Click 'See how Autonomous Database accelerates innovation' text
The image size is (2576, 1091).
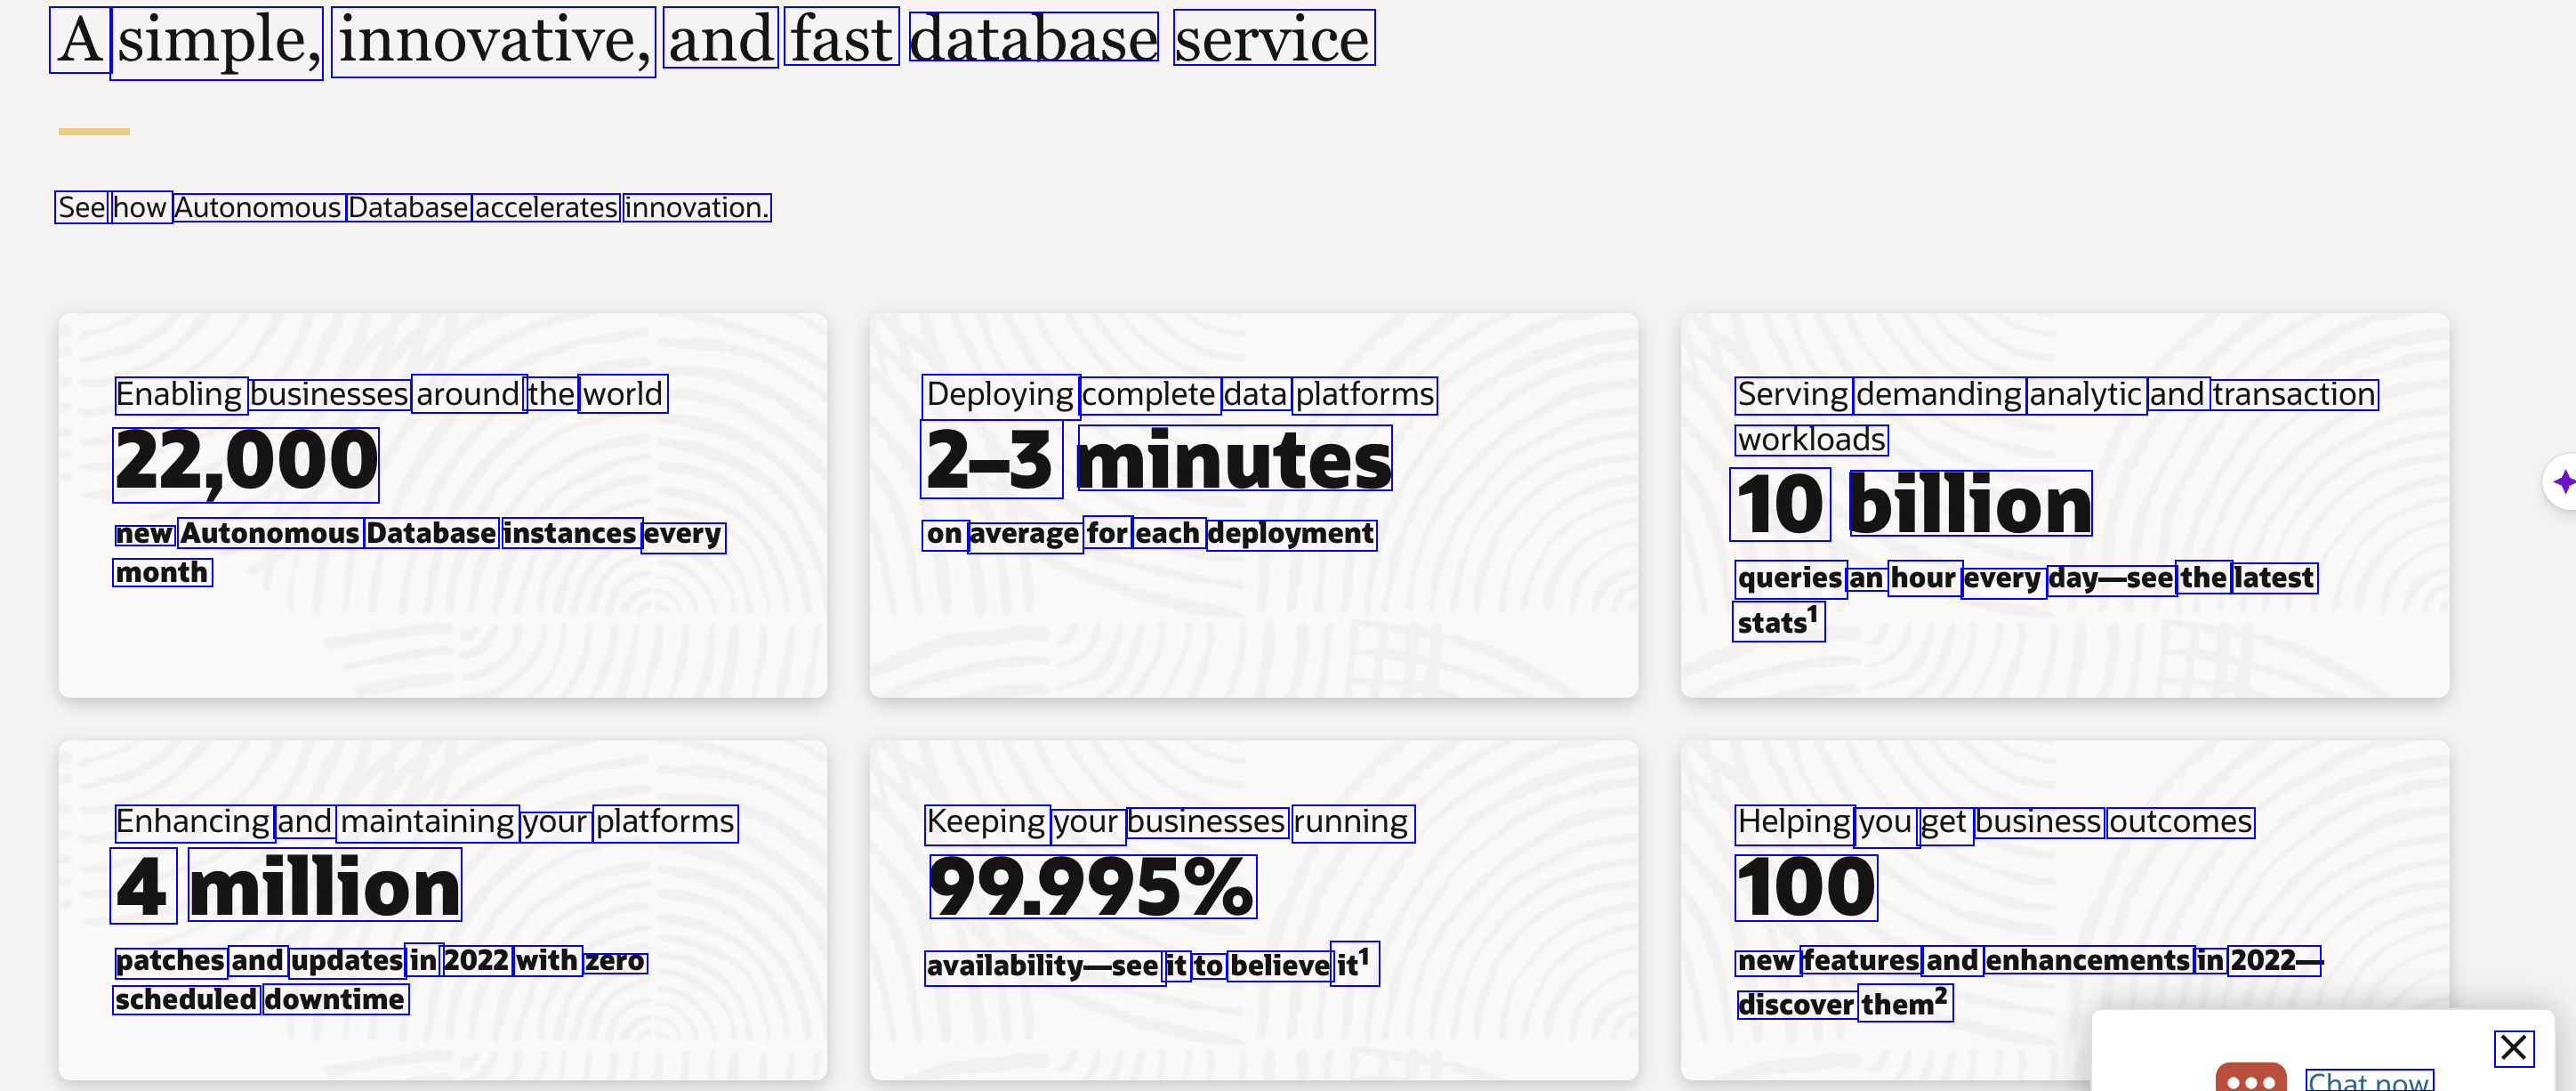[x=412, y=207]
